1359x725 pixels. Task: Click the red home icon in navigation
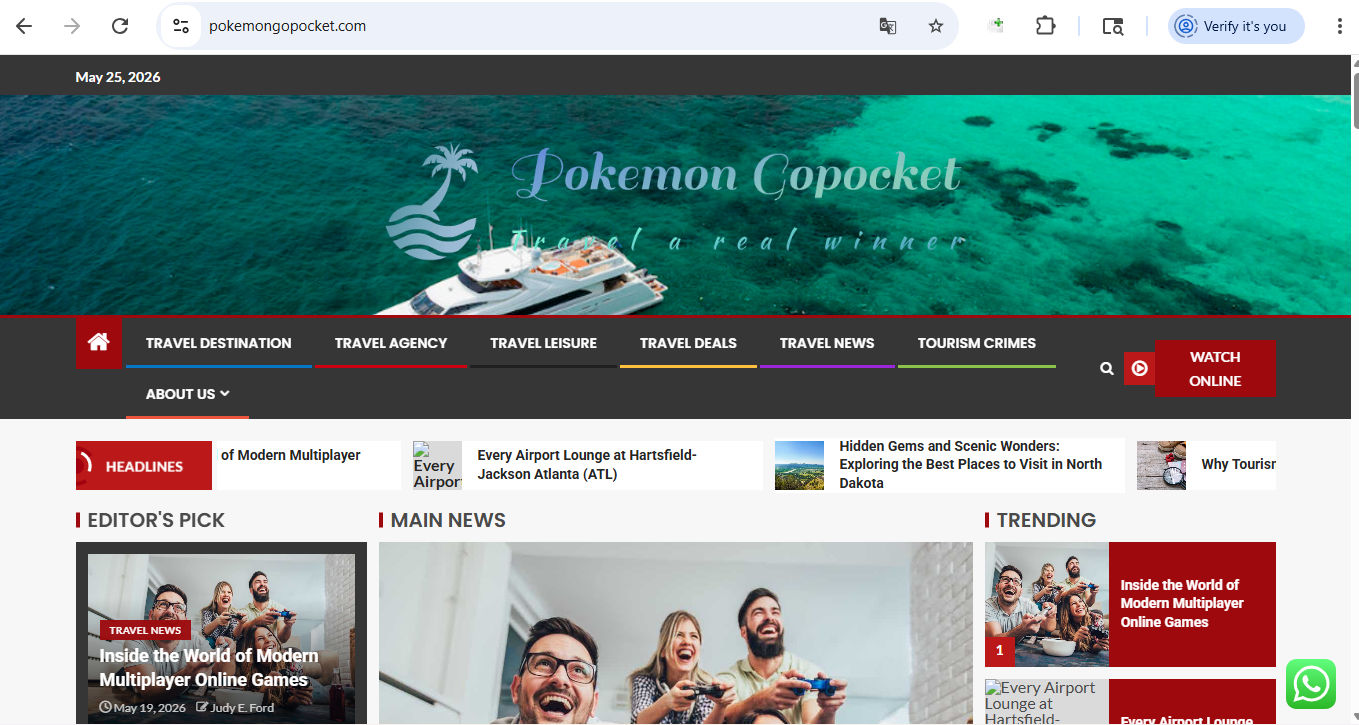coord(98,343)
